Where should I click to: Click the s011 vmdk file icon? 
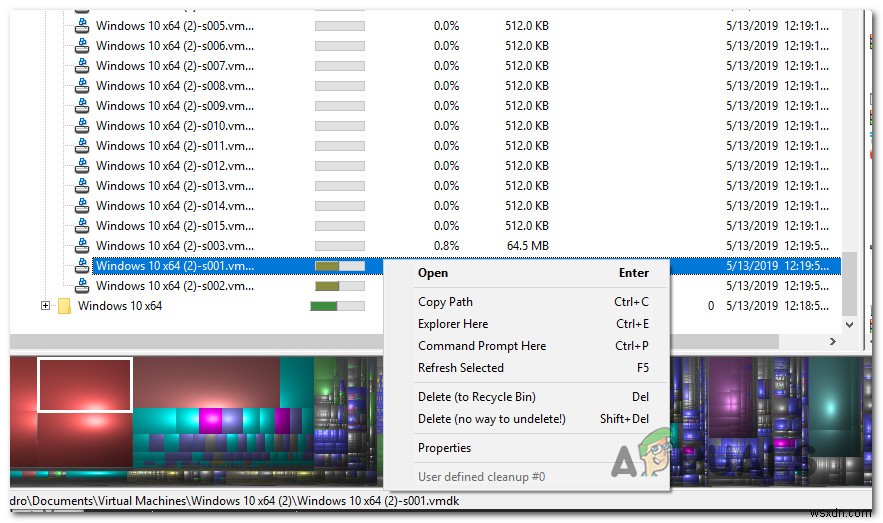click(x=82, y=146)
